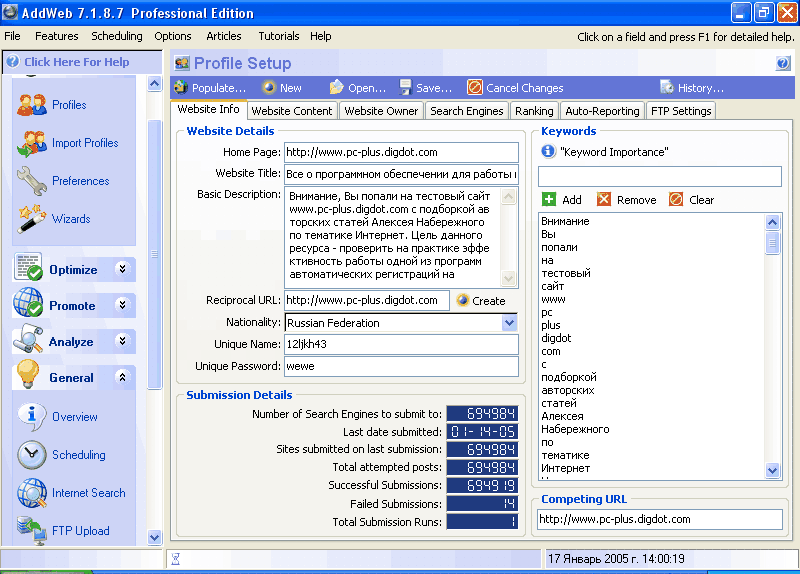This screenshot has height=574, width=800.
Task: Switch to the Search Engines tab
Action: [466, 111]
